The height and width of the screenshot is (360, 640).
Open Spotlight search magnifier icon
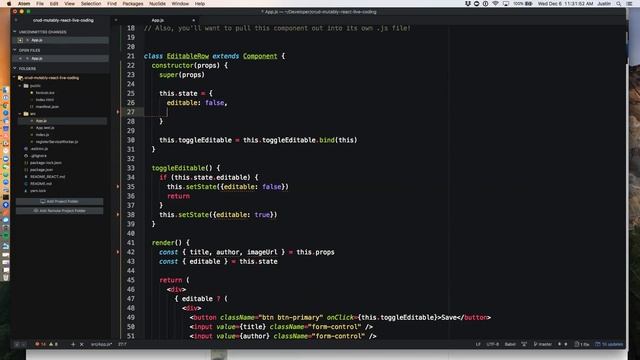619,4
